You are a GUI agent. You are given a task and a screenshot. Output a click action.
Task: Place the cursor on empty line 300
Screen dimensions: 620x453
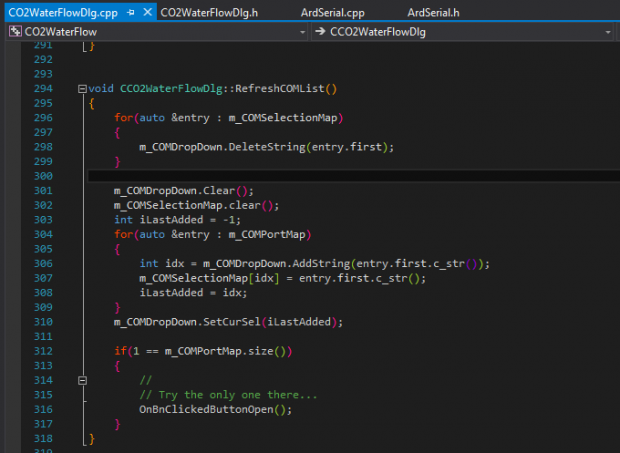click(353, 176)
